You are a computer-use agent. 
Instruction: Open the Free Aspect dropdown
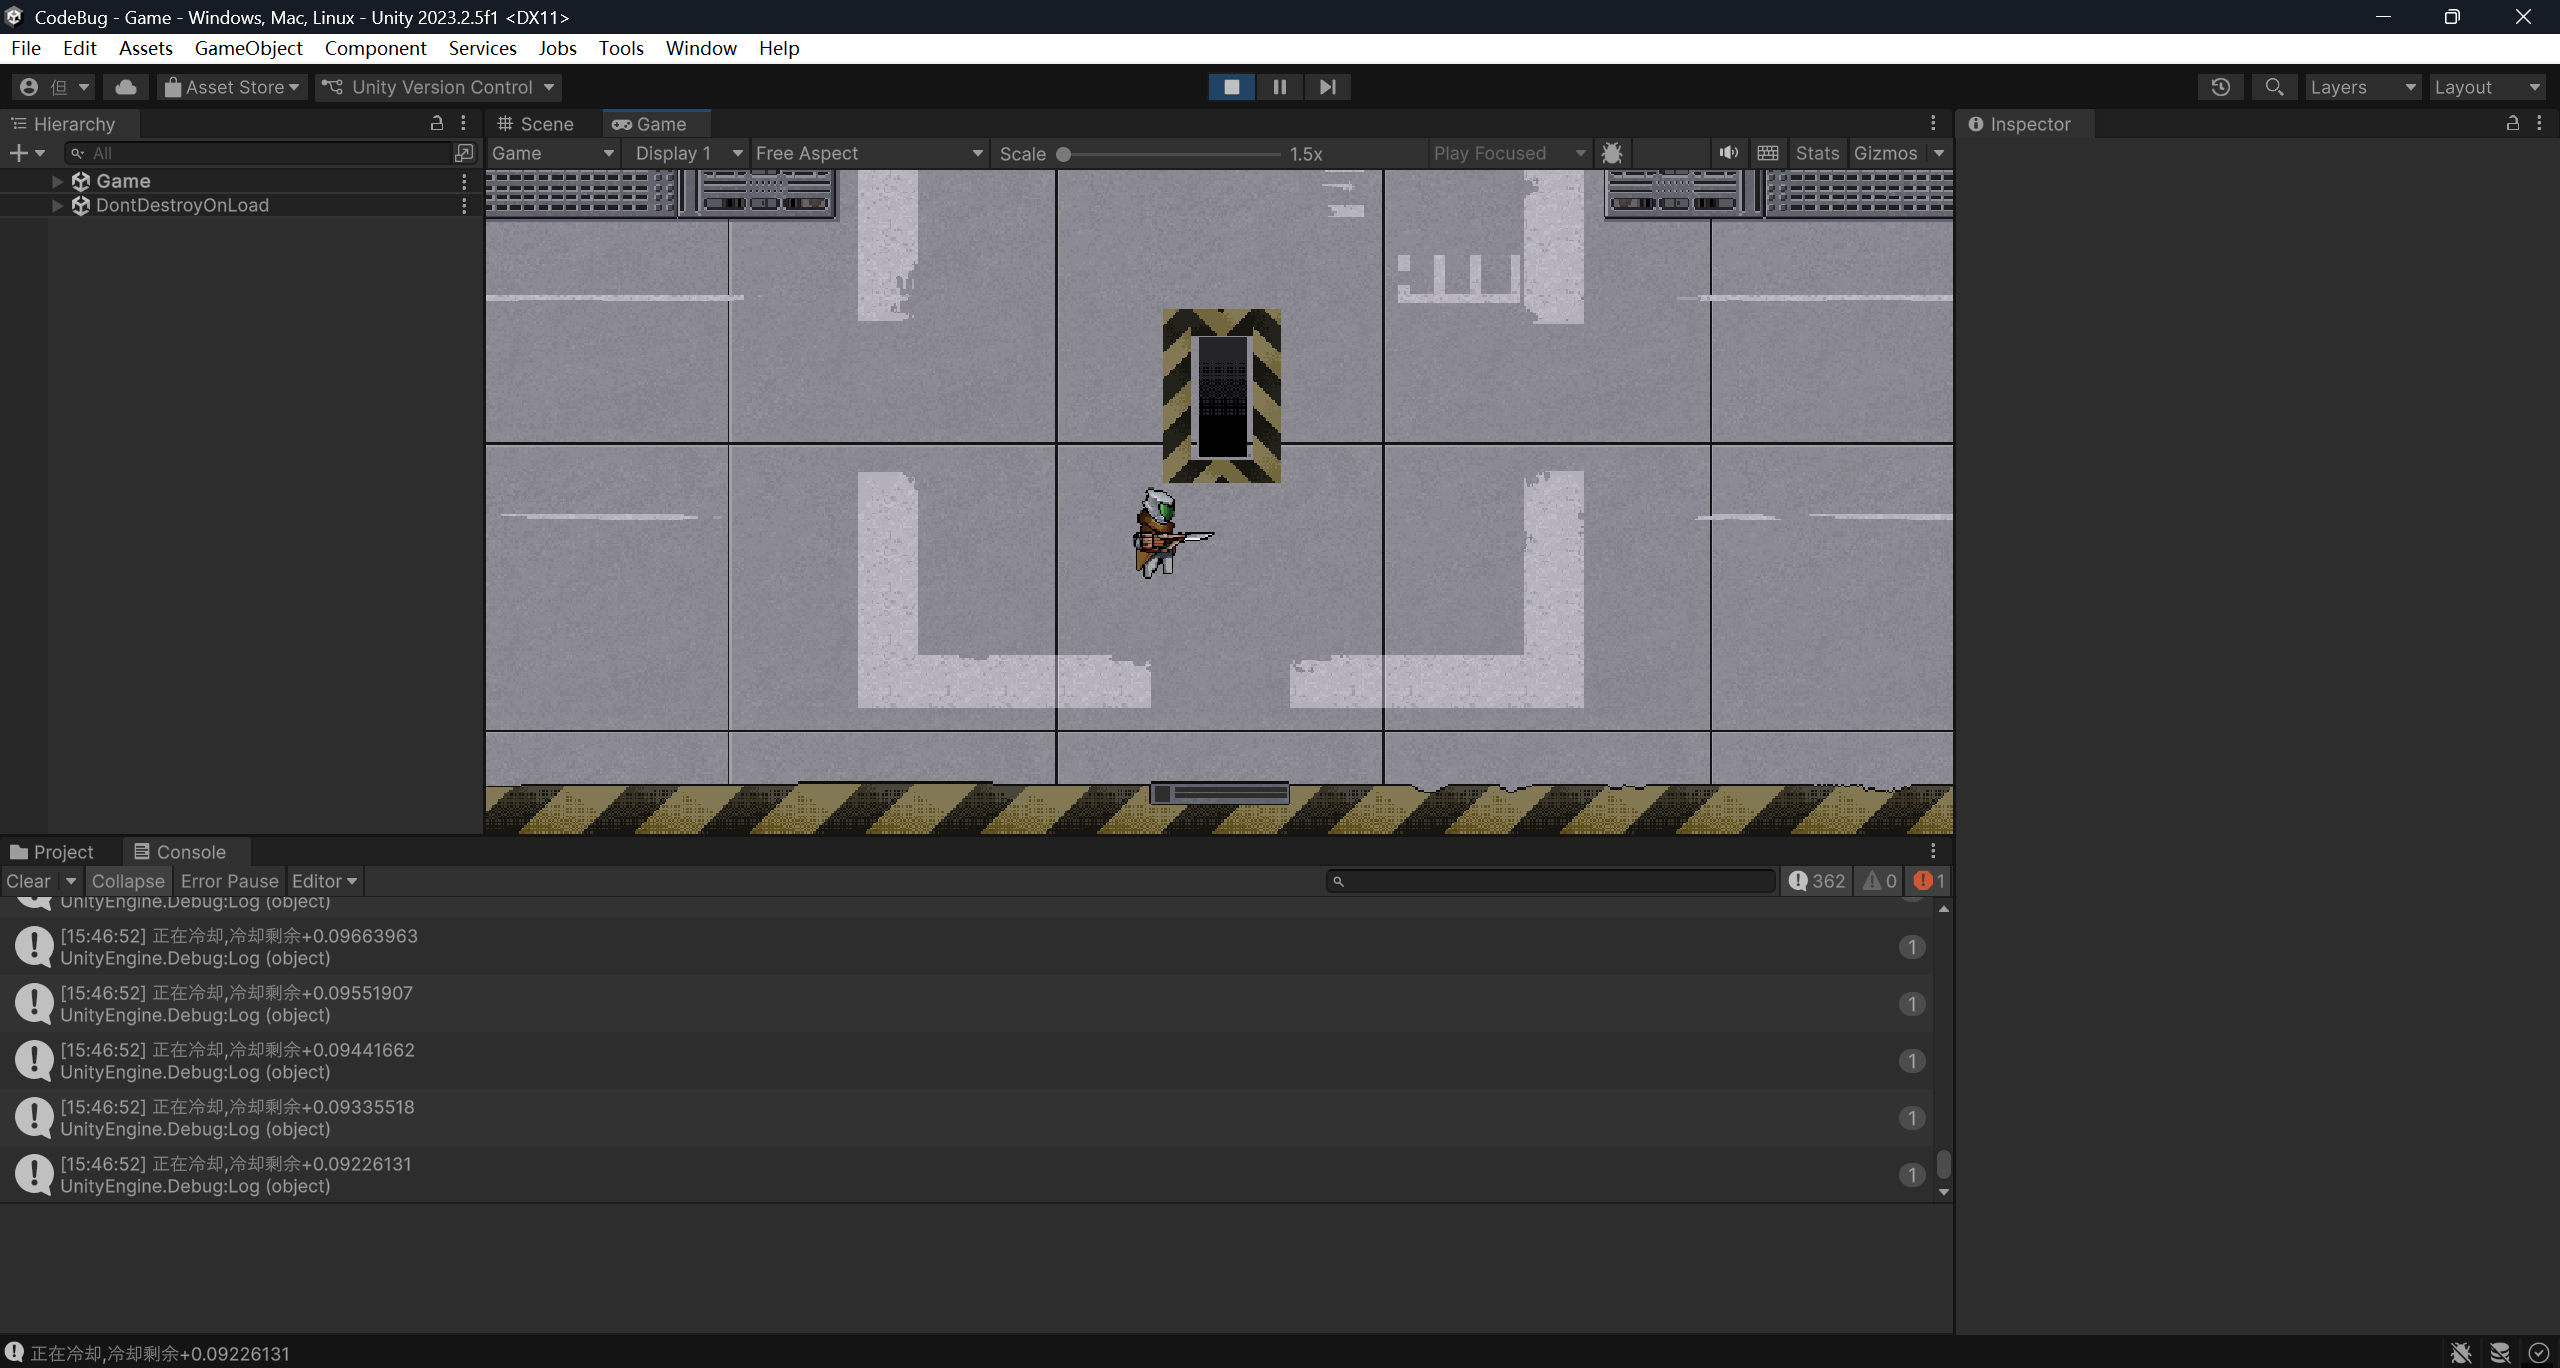click(868, 153)
